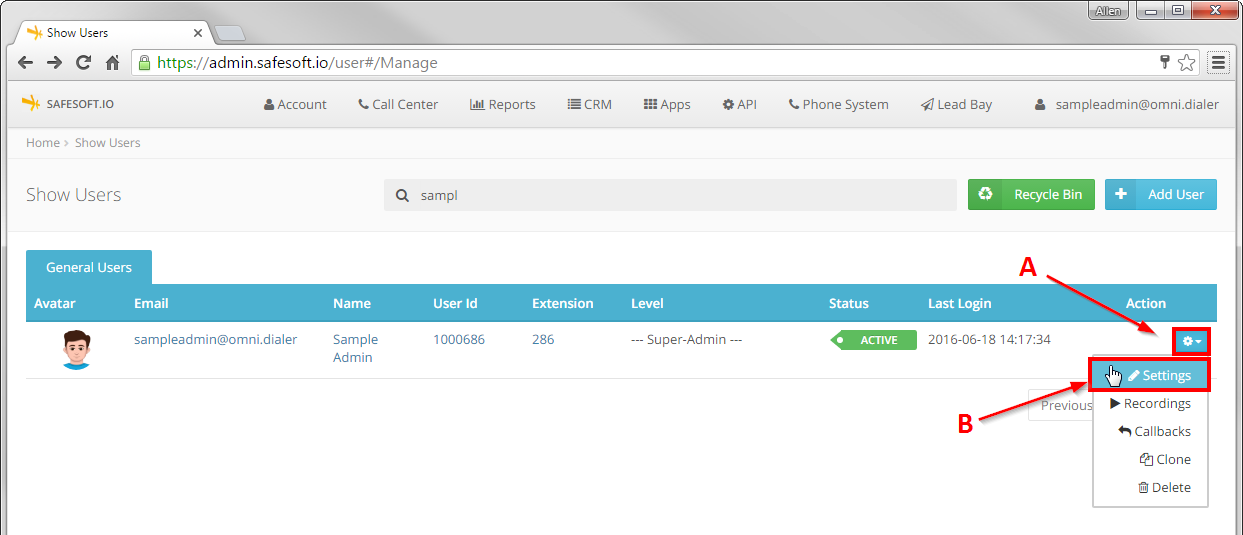Open the Reports menu
This screenshot has width=1243, height=535.
pos(503,104)
